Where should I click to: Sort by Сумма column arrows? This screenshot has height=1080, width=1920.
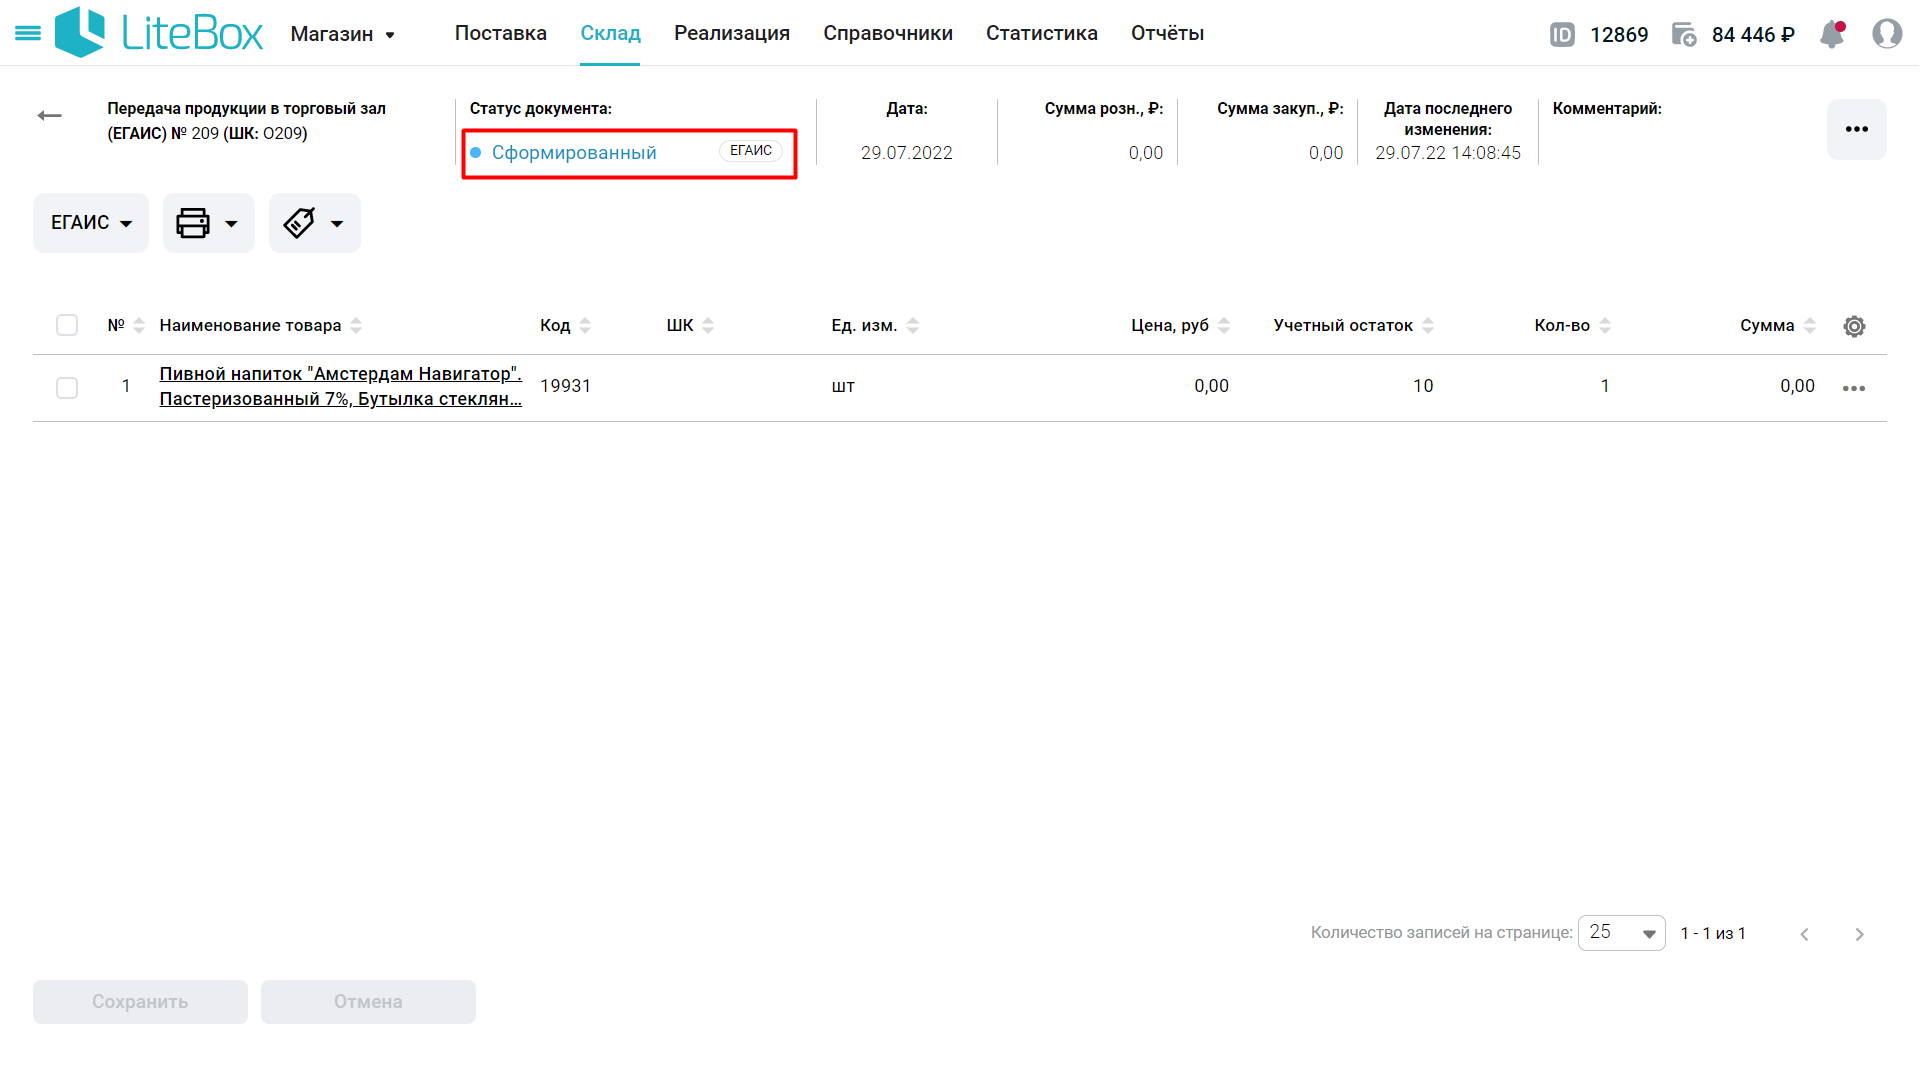click(1810, 326)
